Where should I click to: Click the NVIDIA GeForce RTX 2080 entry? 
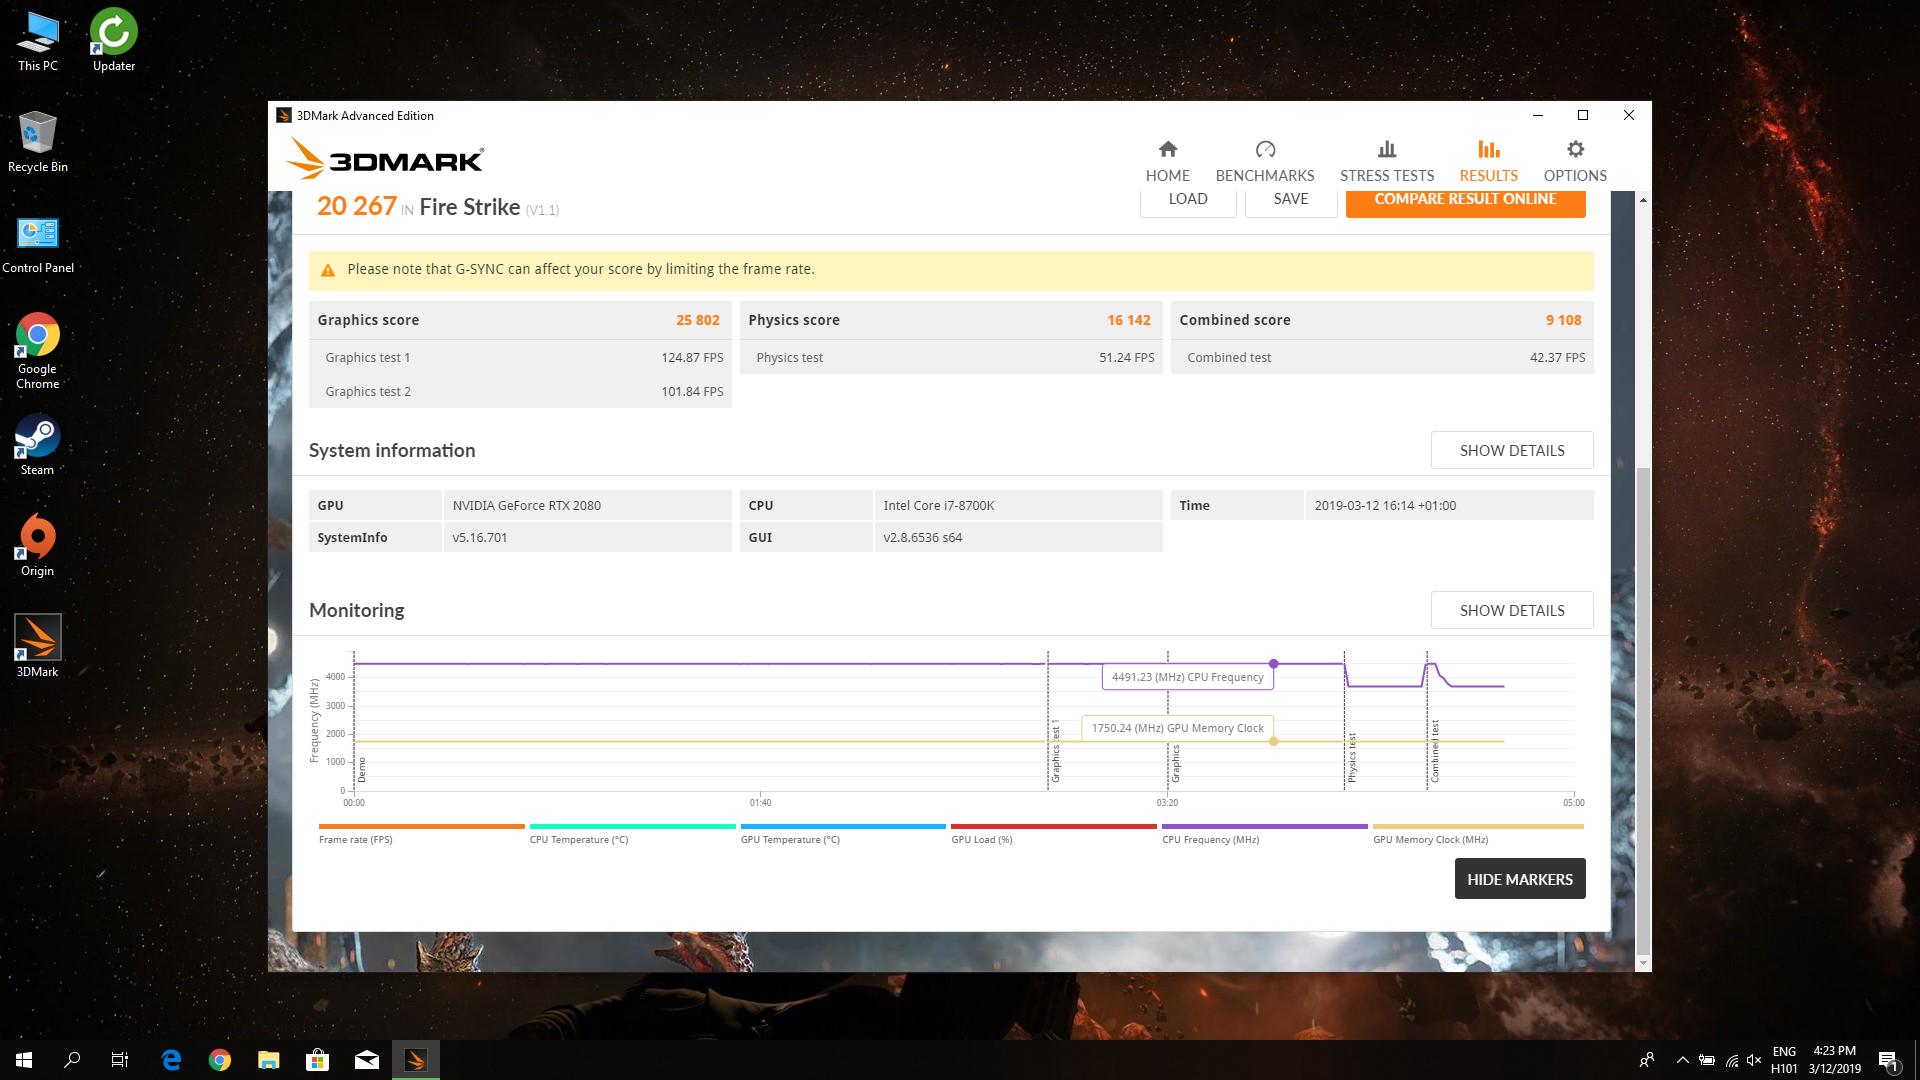(x=587, y=505)
